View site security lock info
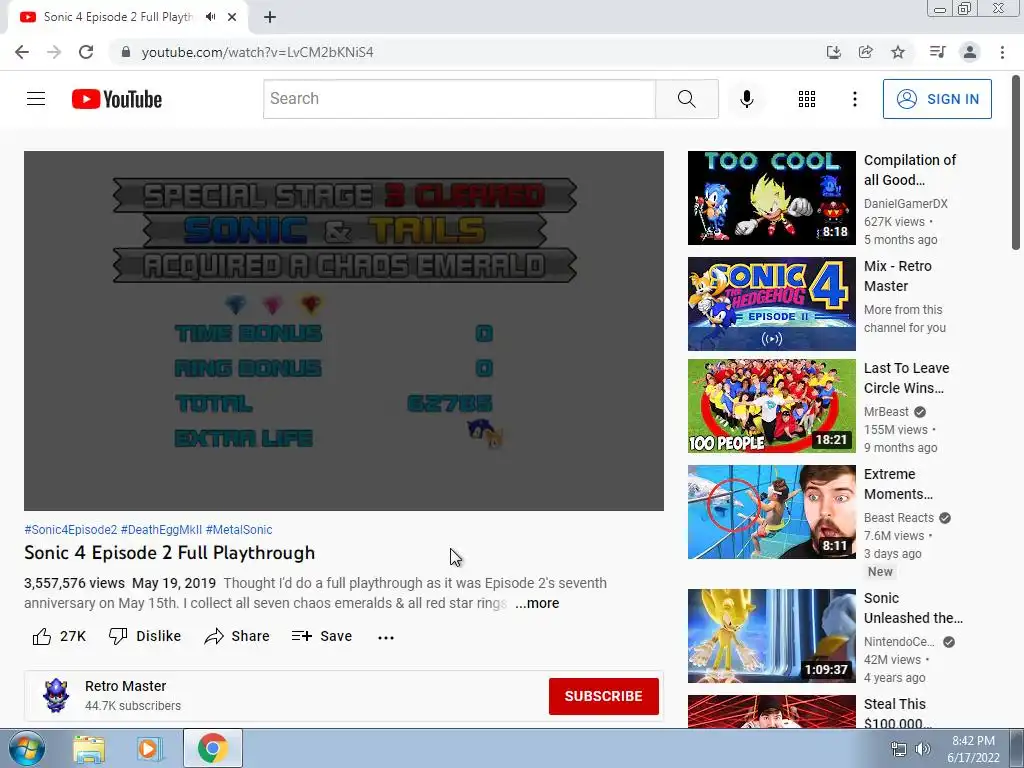 (x=125, y=52)
